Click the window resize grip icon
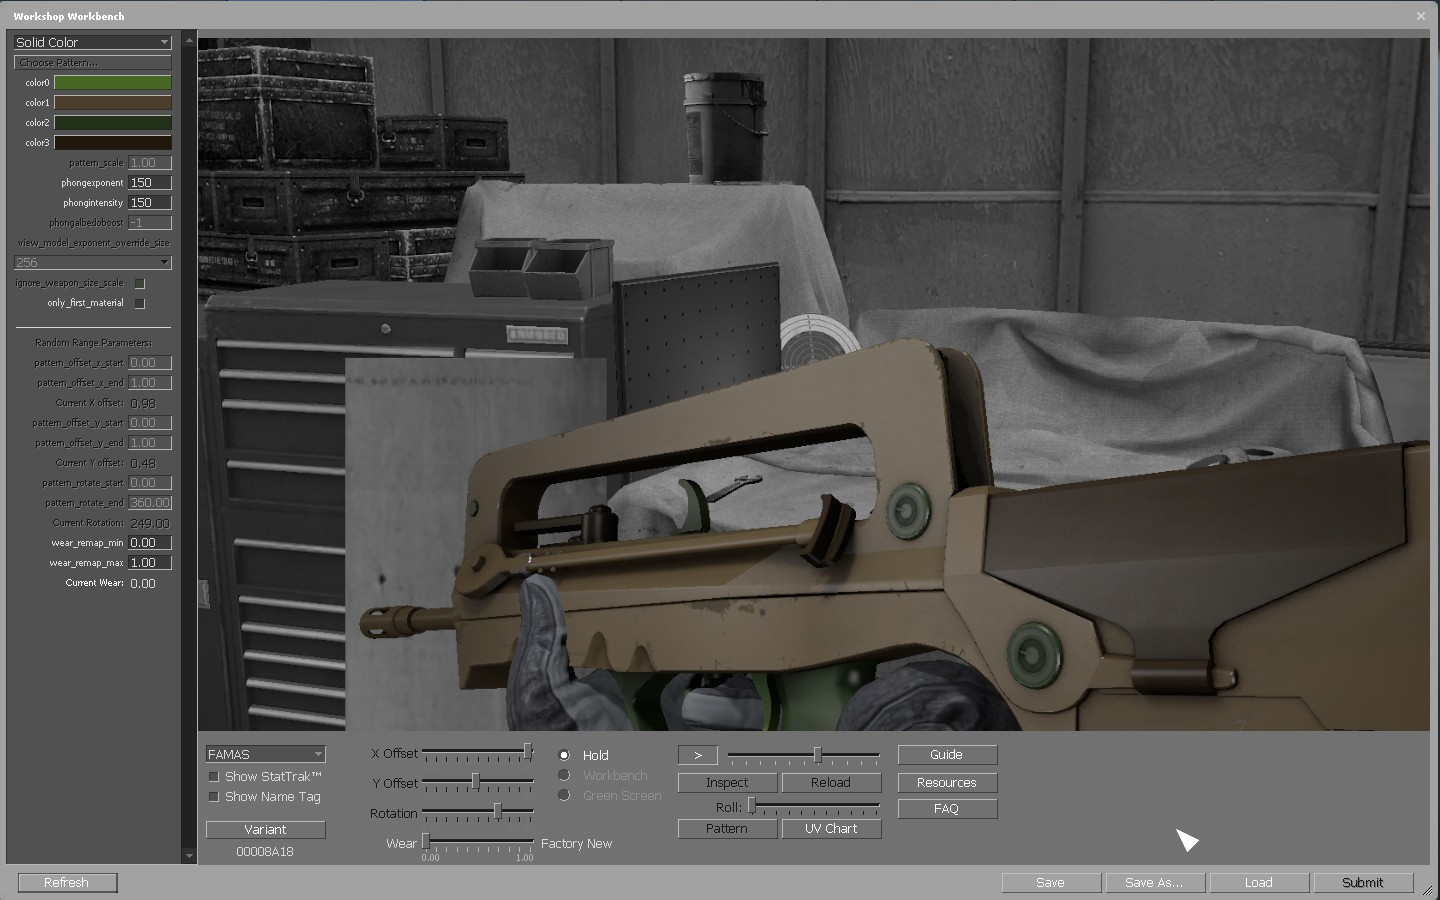 1427,890
